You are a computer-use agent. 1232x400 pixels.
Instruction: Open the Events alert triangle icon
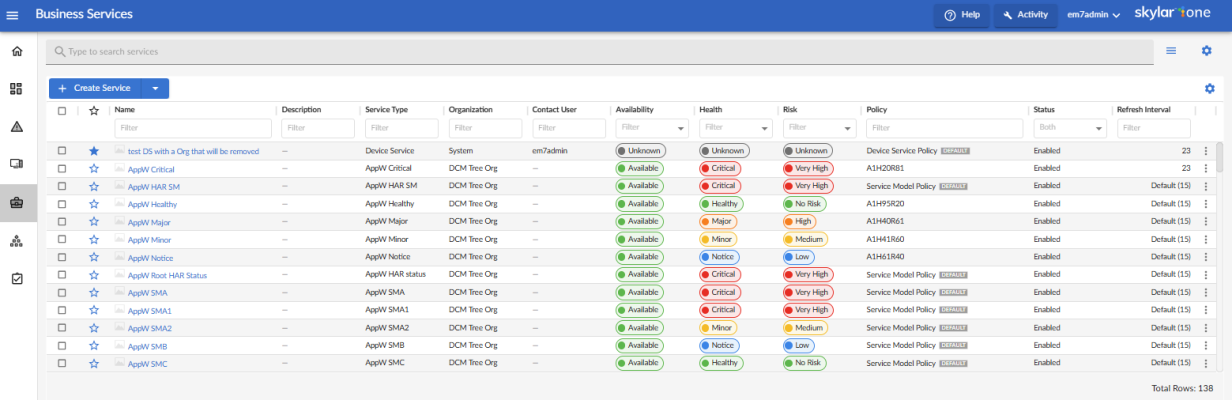point(16,127)
